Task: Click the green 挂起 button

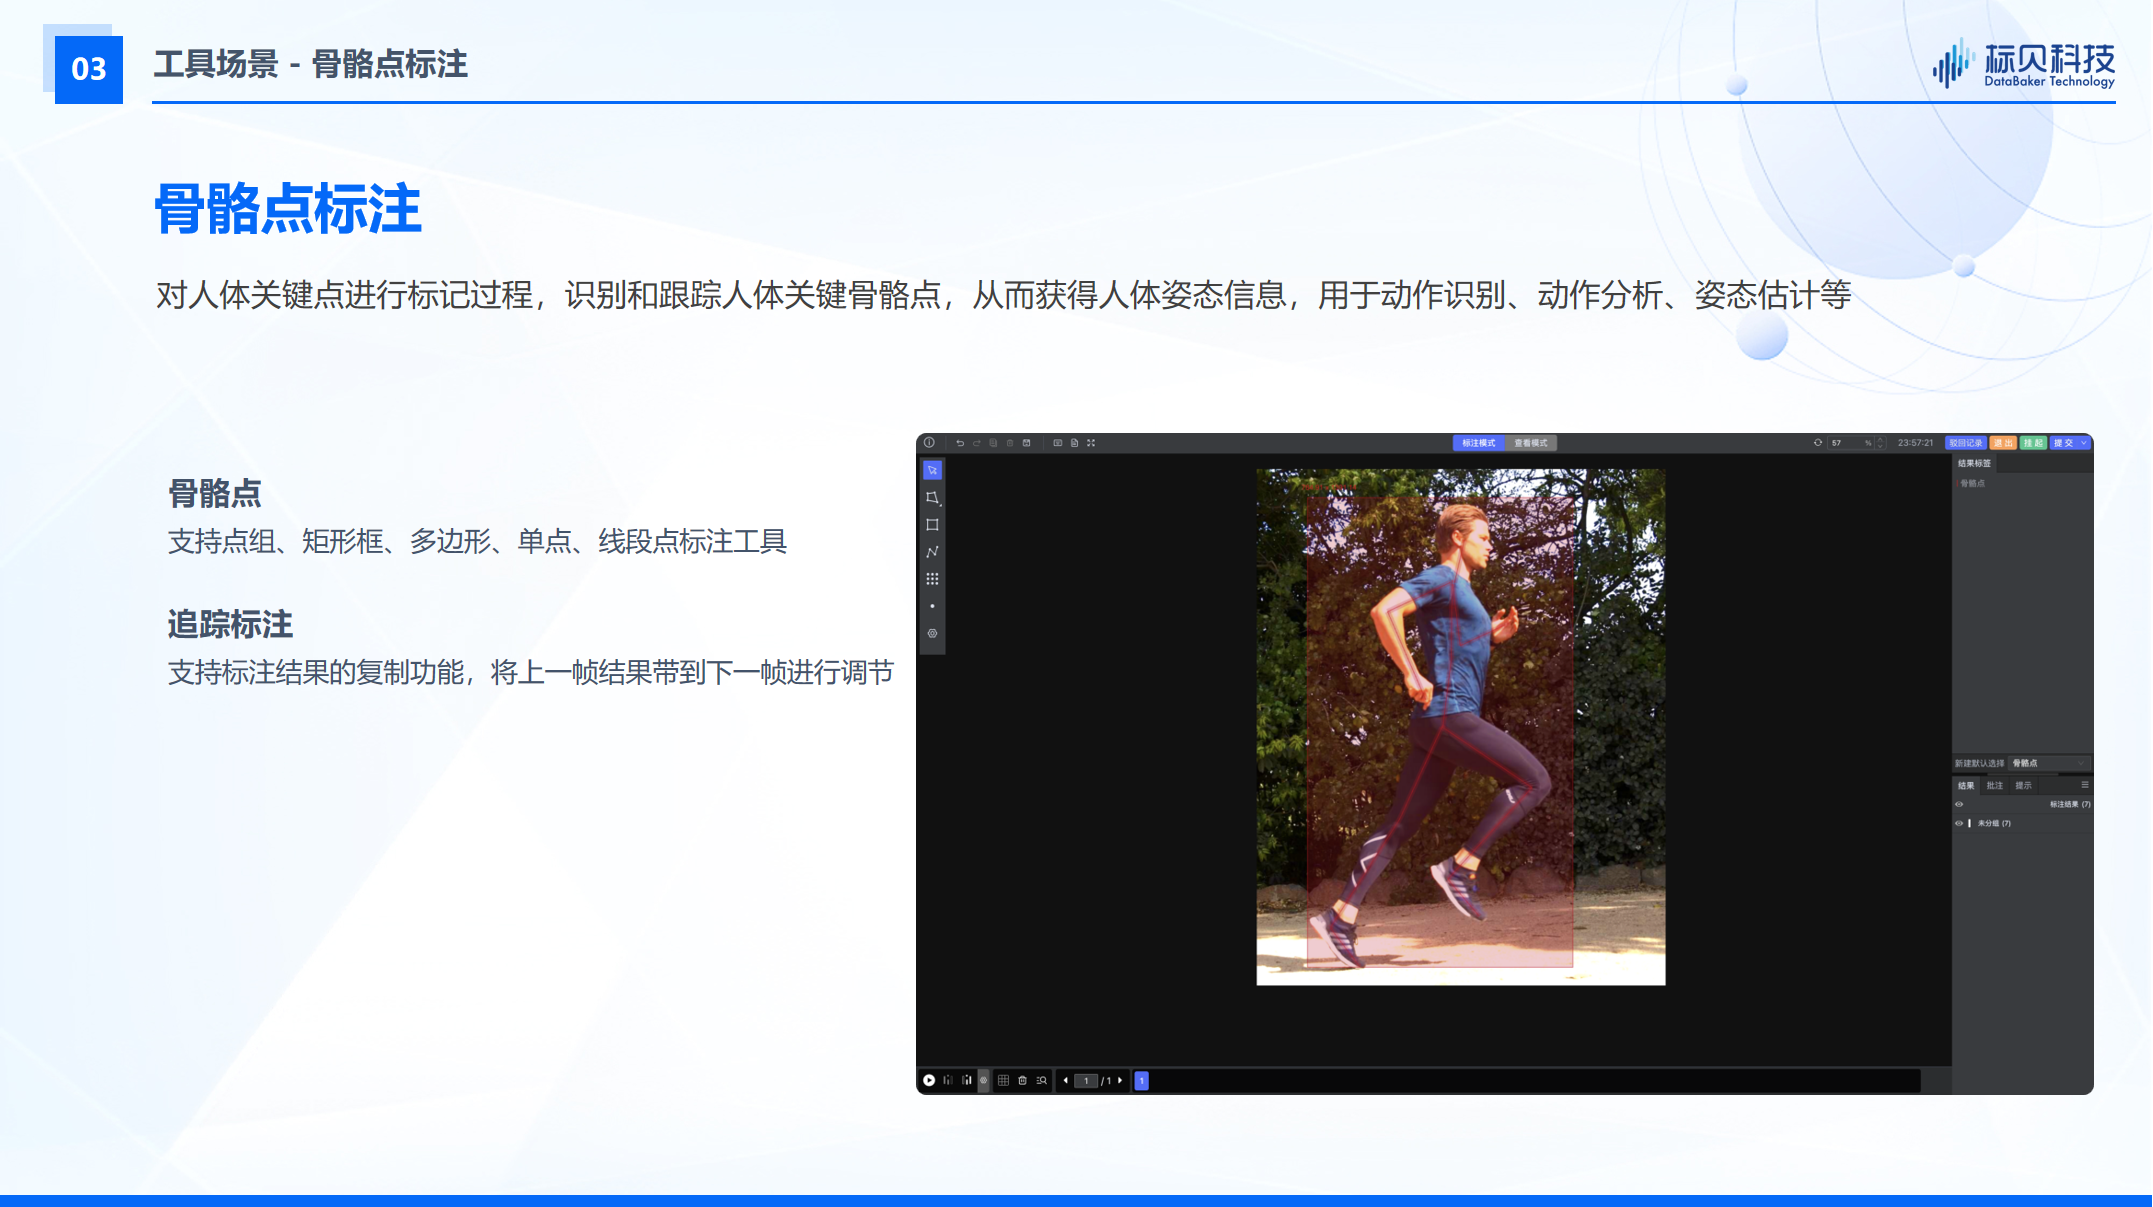Action: pyautogui.click(x=2033, y=443)
